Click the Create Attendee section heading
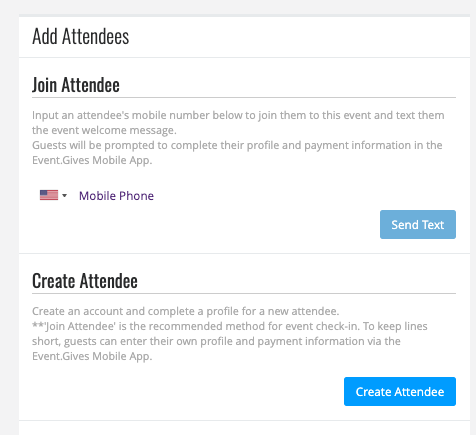 pyautogui.click(x=85, y=281)
